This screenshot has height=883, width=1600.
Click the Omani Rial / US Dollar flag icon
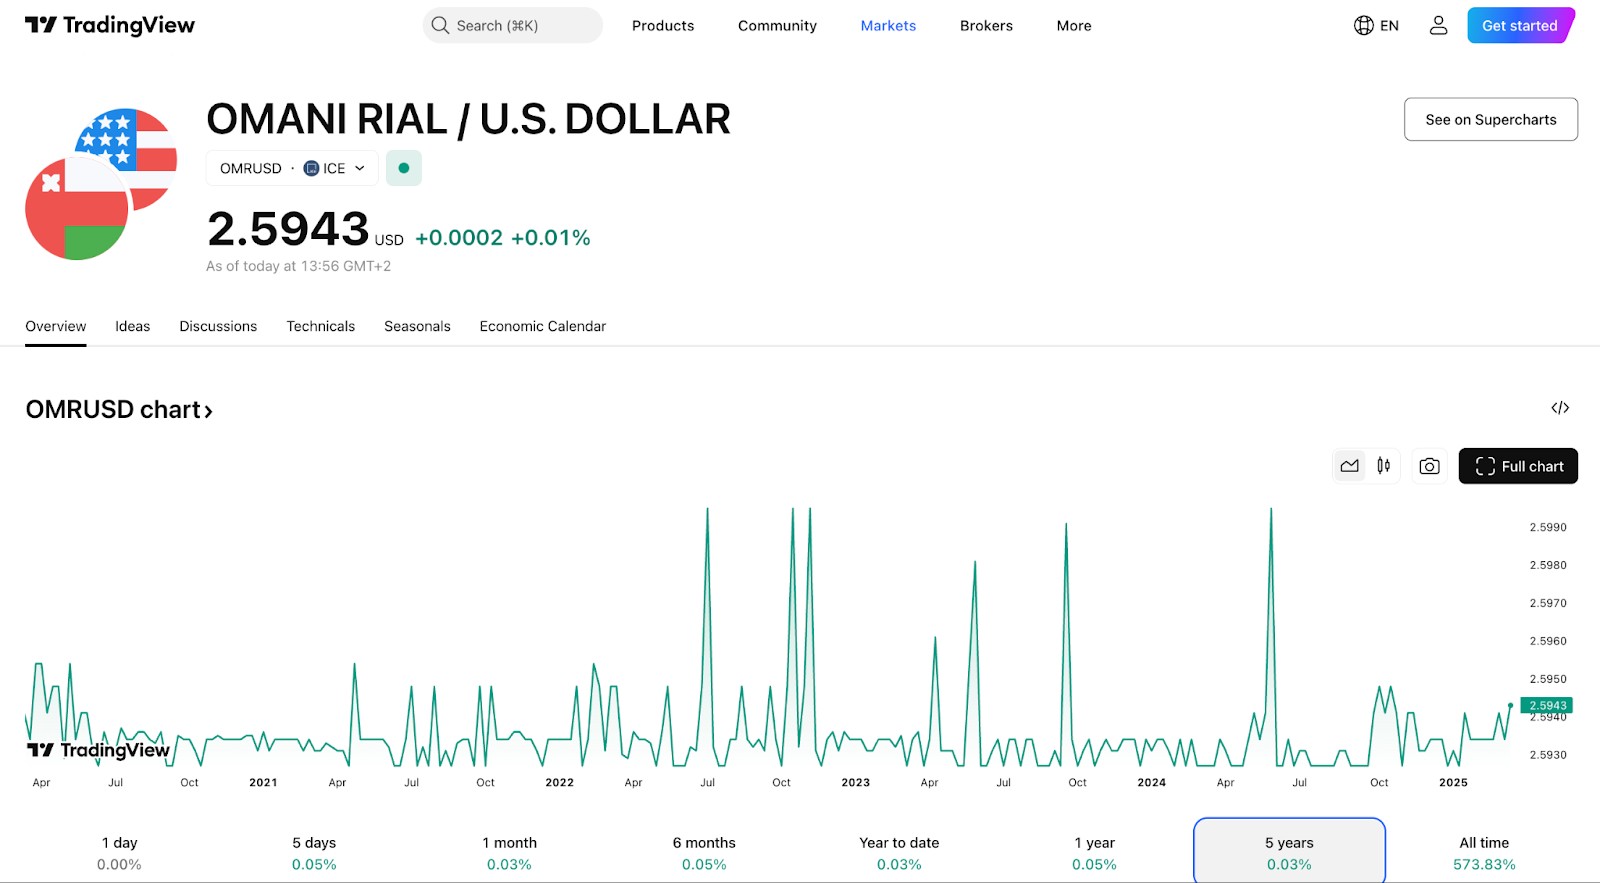pyautogui.click(x=101, y=184)
